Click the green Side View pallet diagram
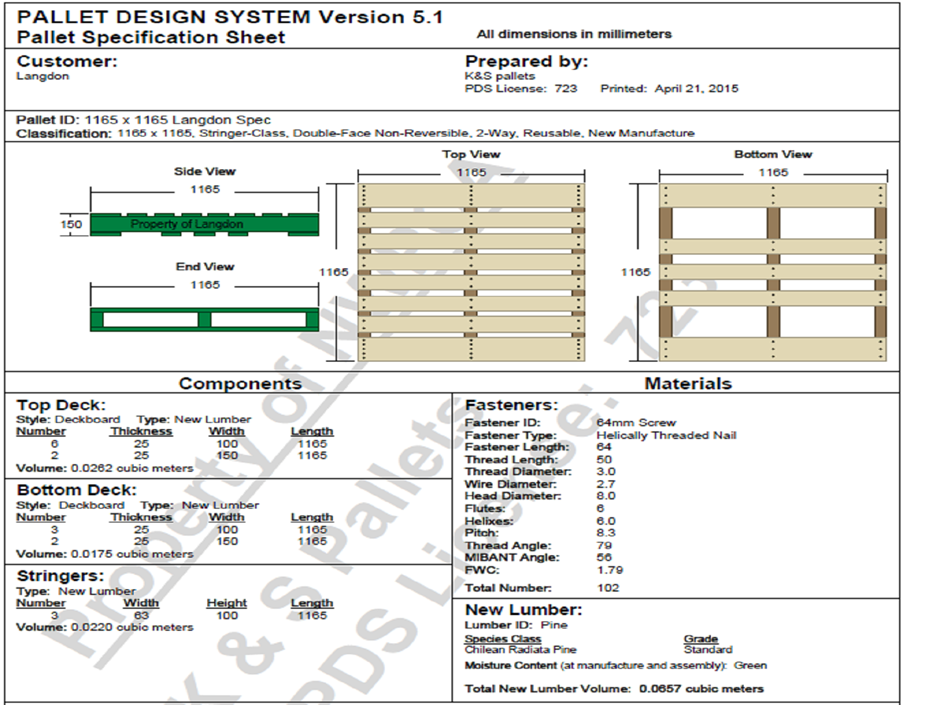Image resolution: width=940 pixels, height=705 pixels. [x=205, y=225]
